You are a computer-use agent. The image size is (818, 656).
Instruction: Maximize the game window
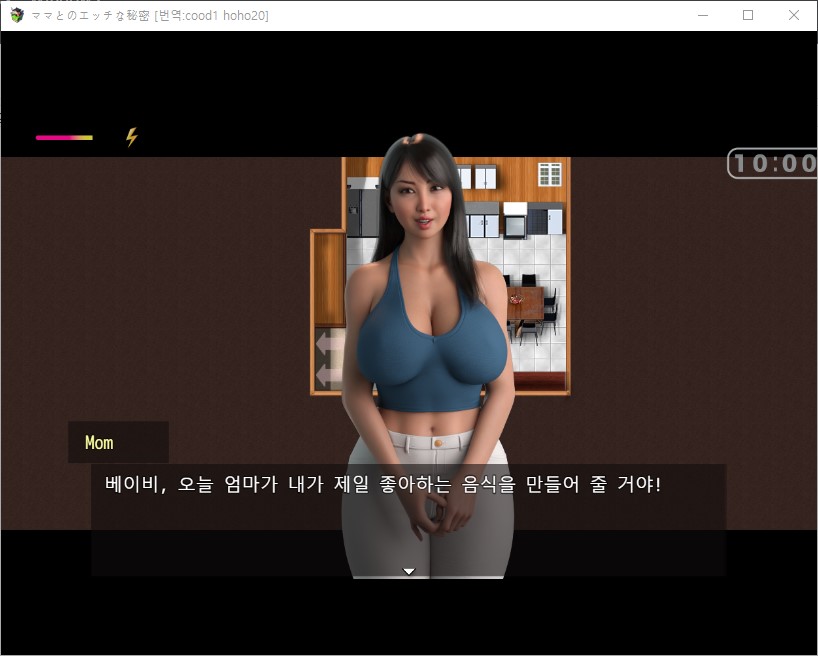tap(748, 15)
